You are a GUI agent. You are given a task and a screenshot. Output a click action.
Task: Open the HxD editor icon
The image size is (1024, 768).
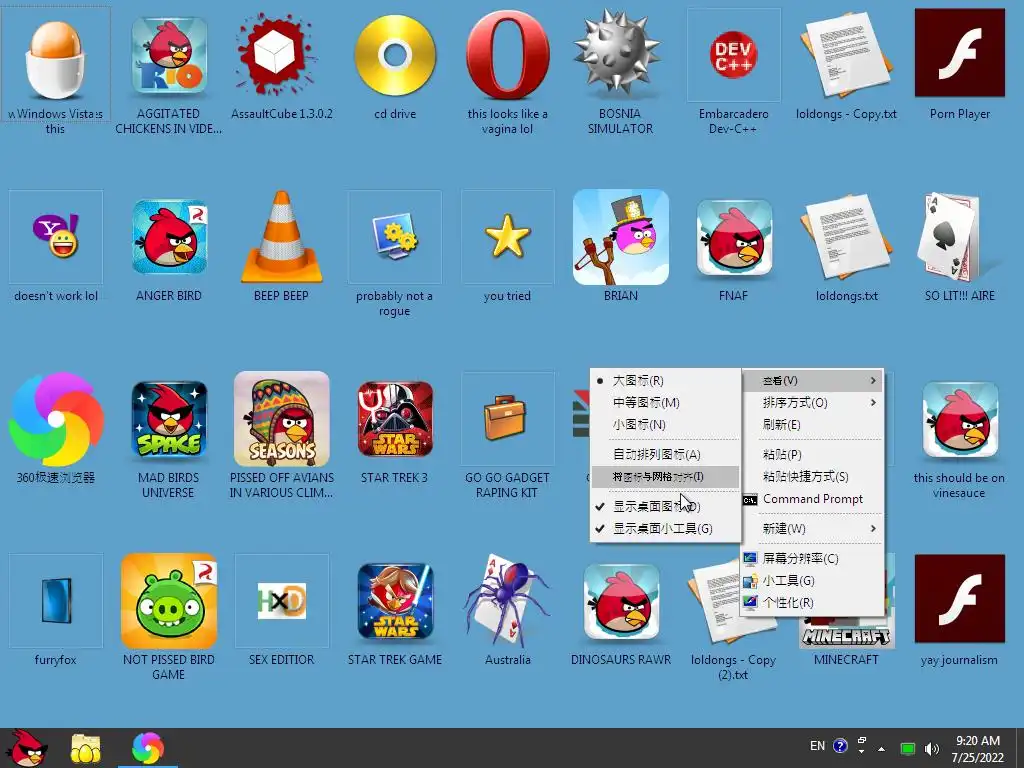pos(281,600)
